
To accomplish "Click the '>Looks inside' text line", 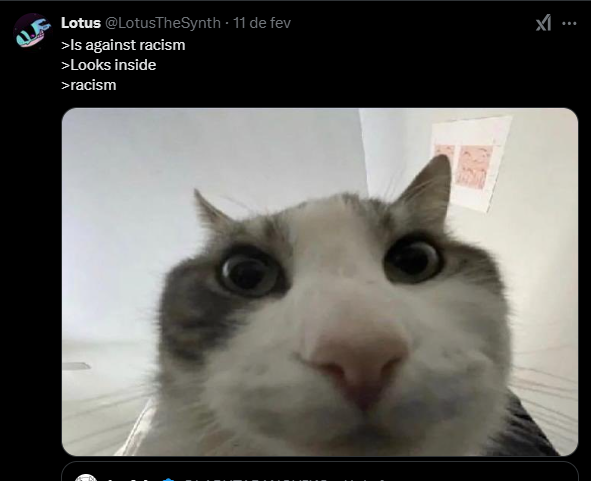I will (109, 65).
